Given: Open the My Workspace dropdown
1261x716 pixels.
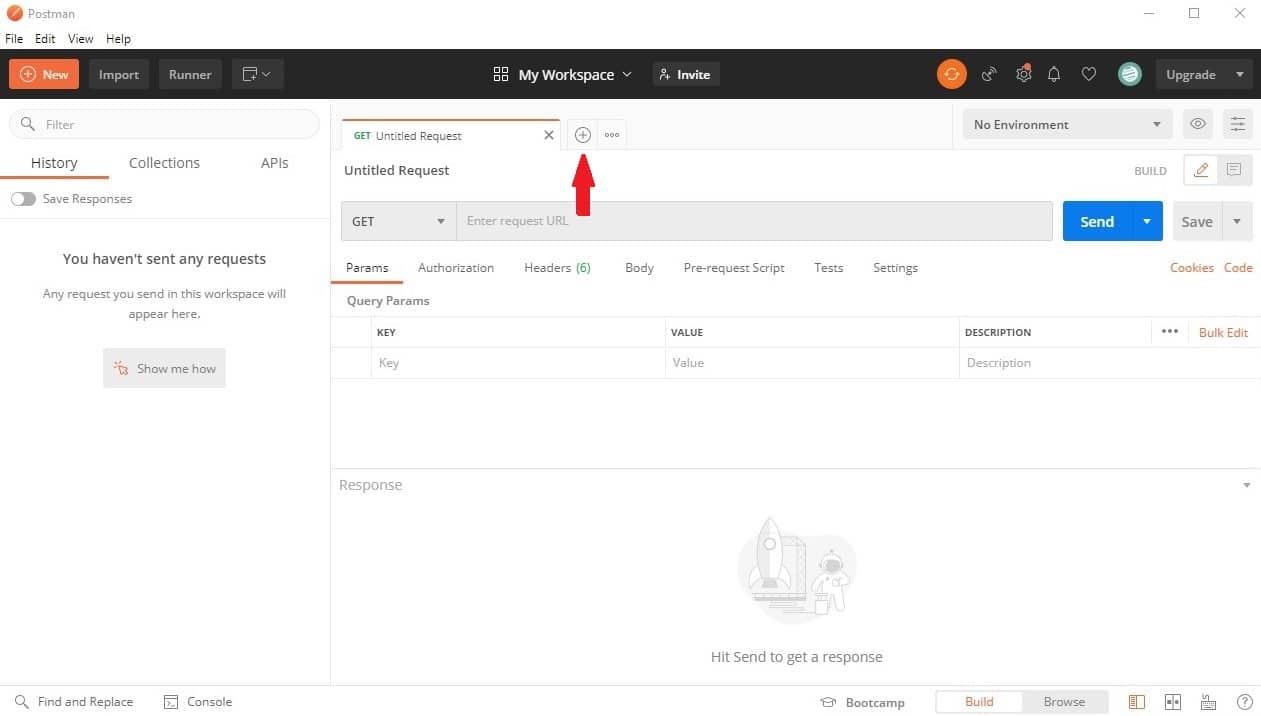Looking at the screenshot, I should (x=563, y=74).
